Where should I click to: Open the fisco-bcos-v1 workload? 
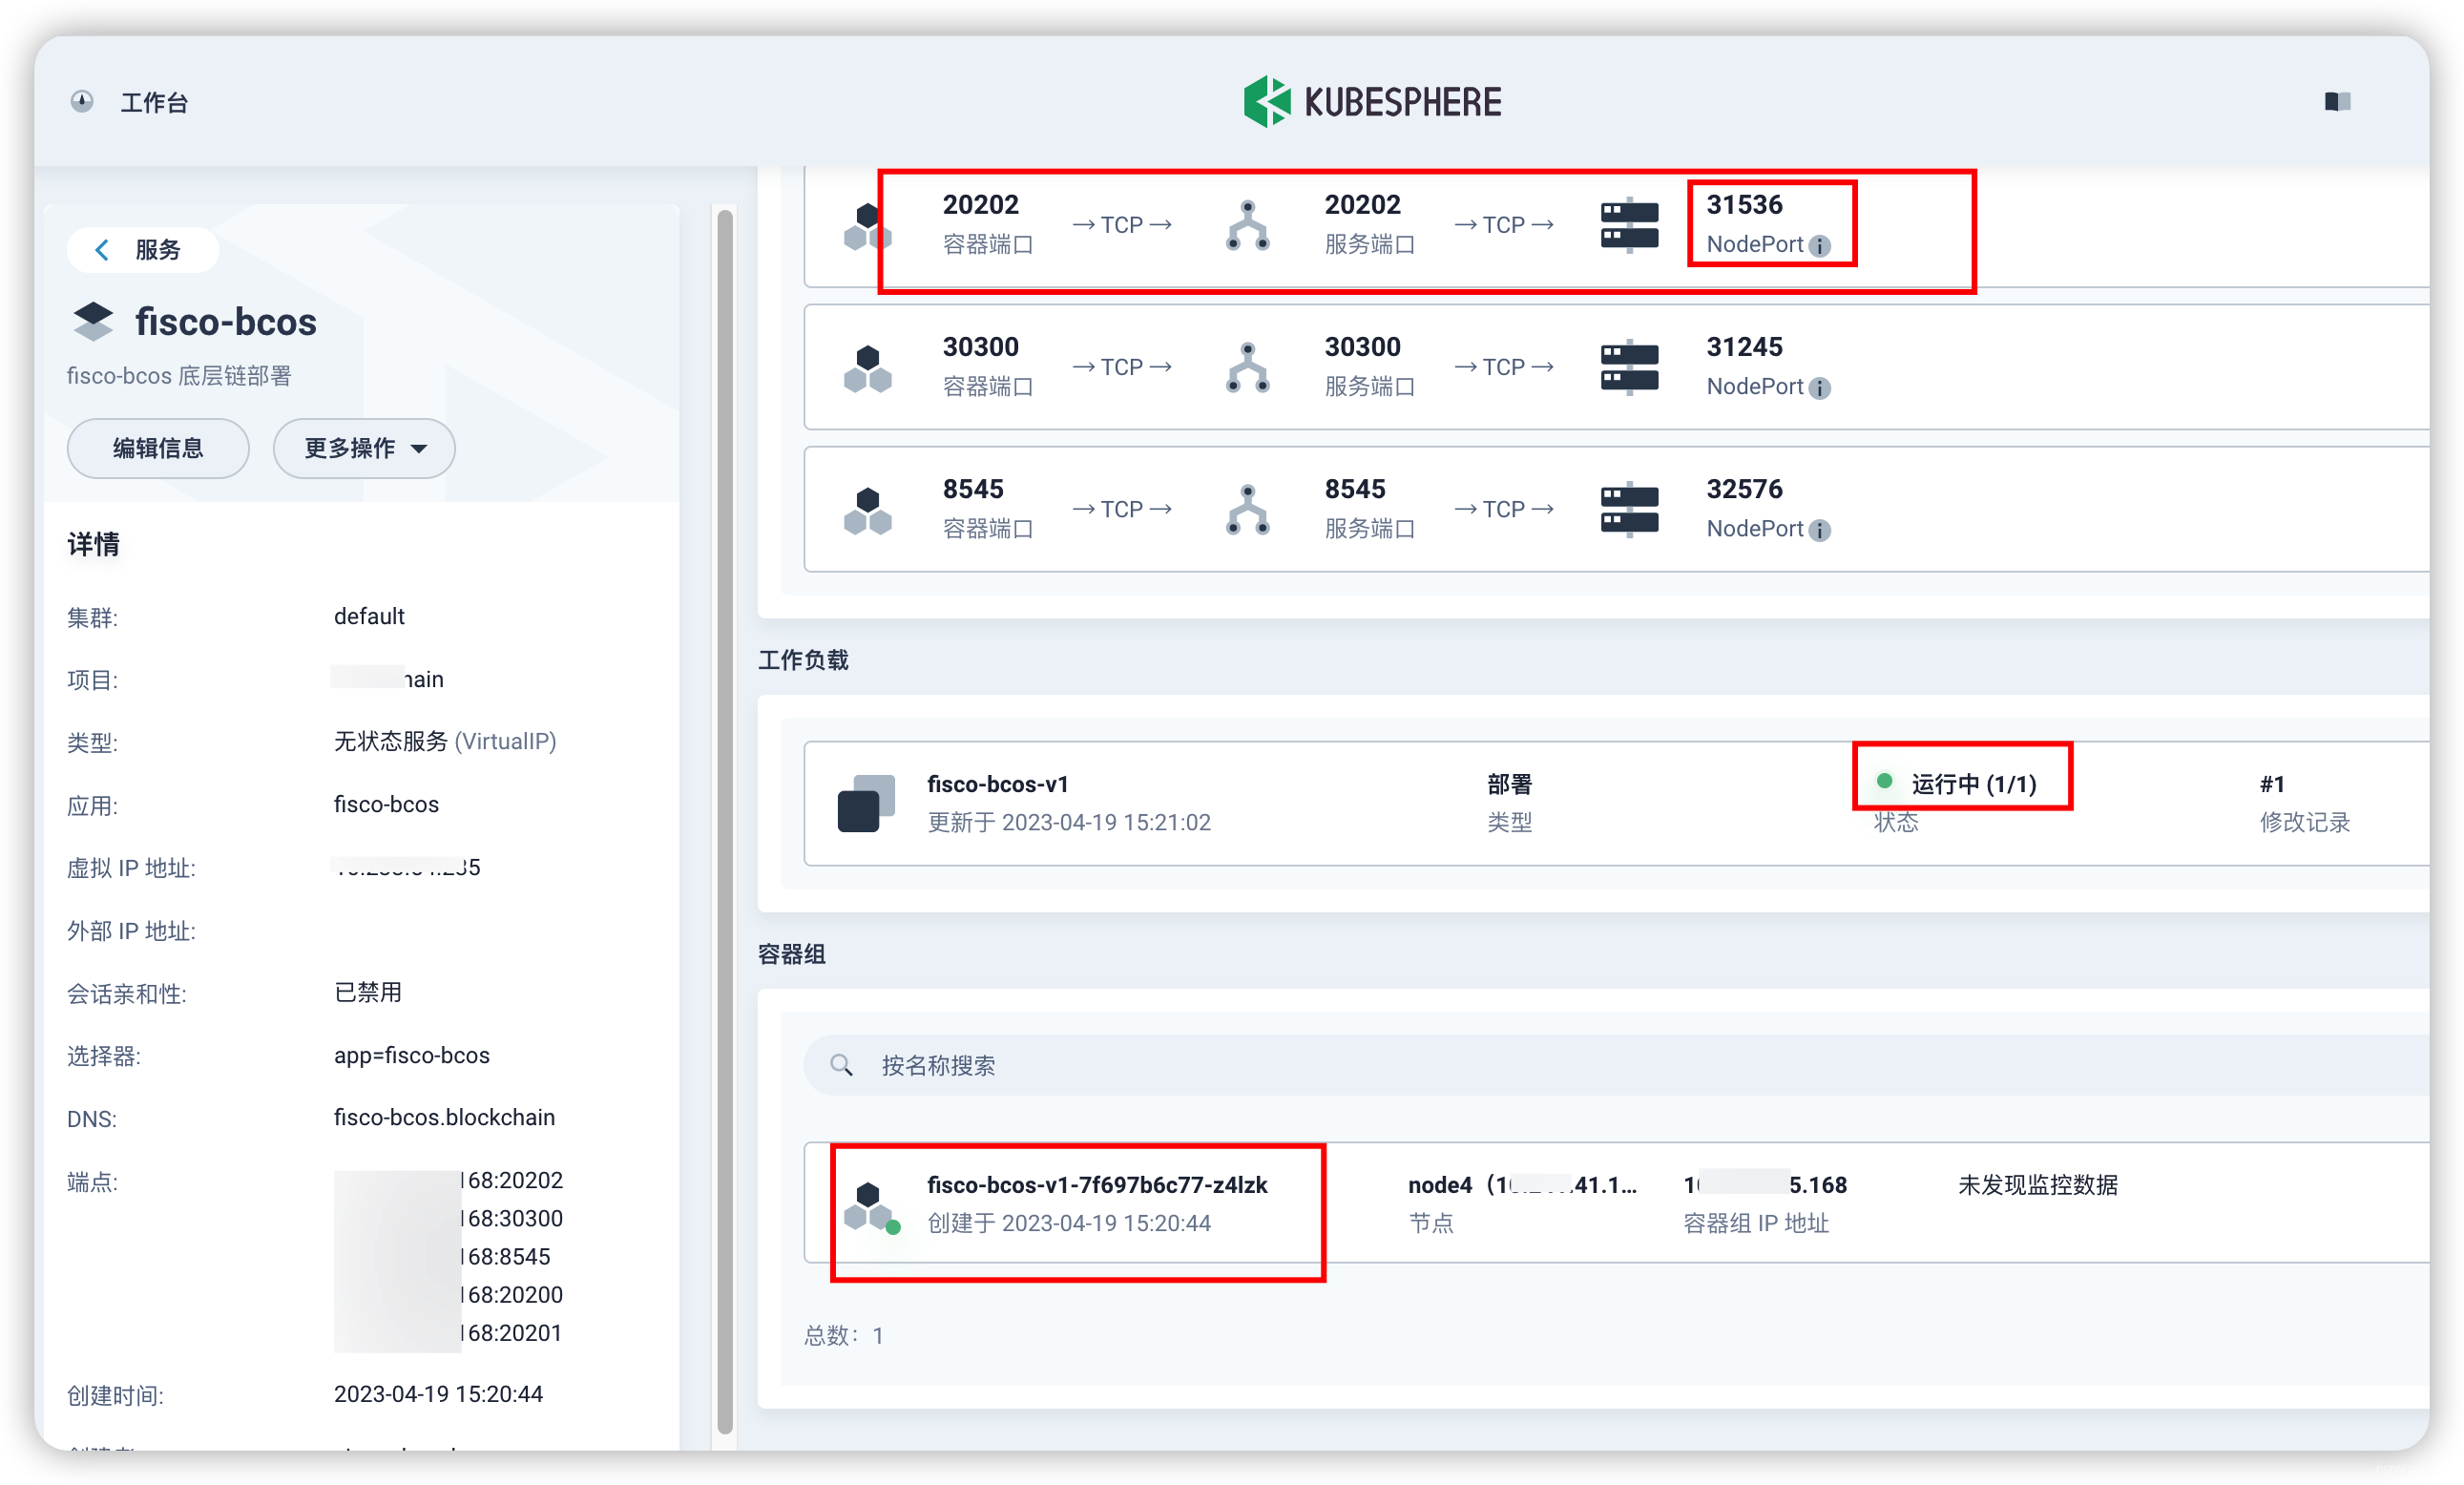pyautogui.click(x=997, y=784)
